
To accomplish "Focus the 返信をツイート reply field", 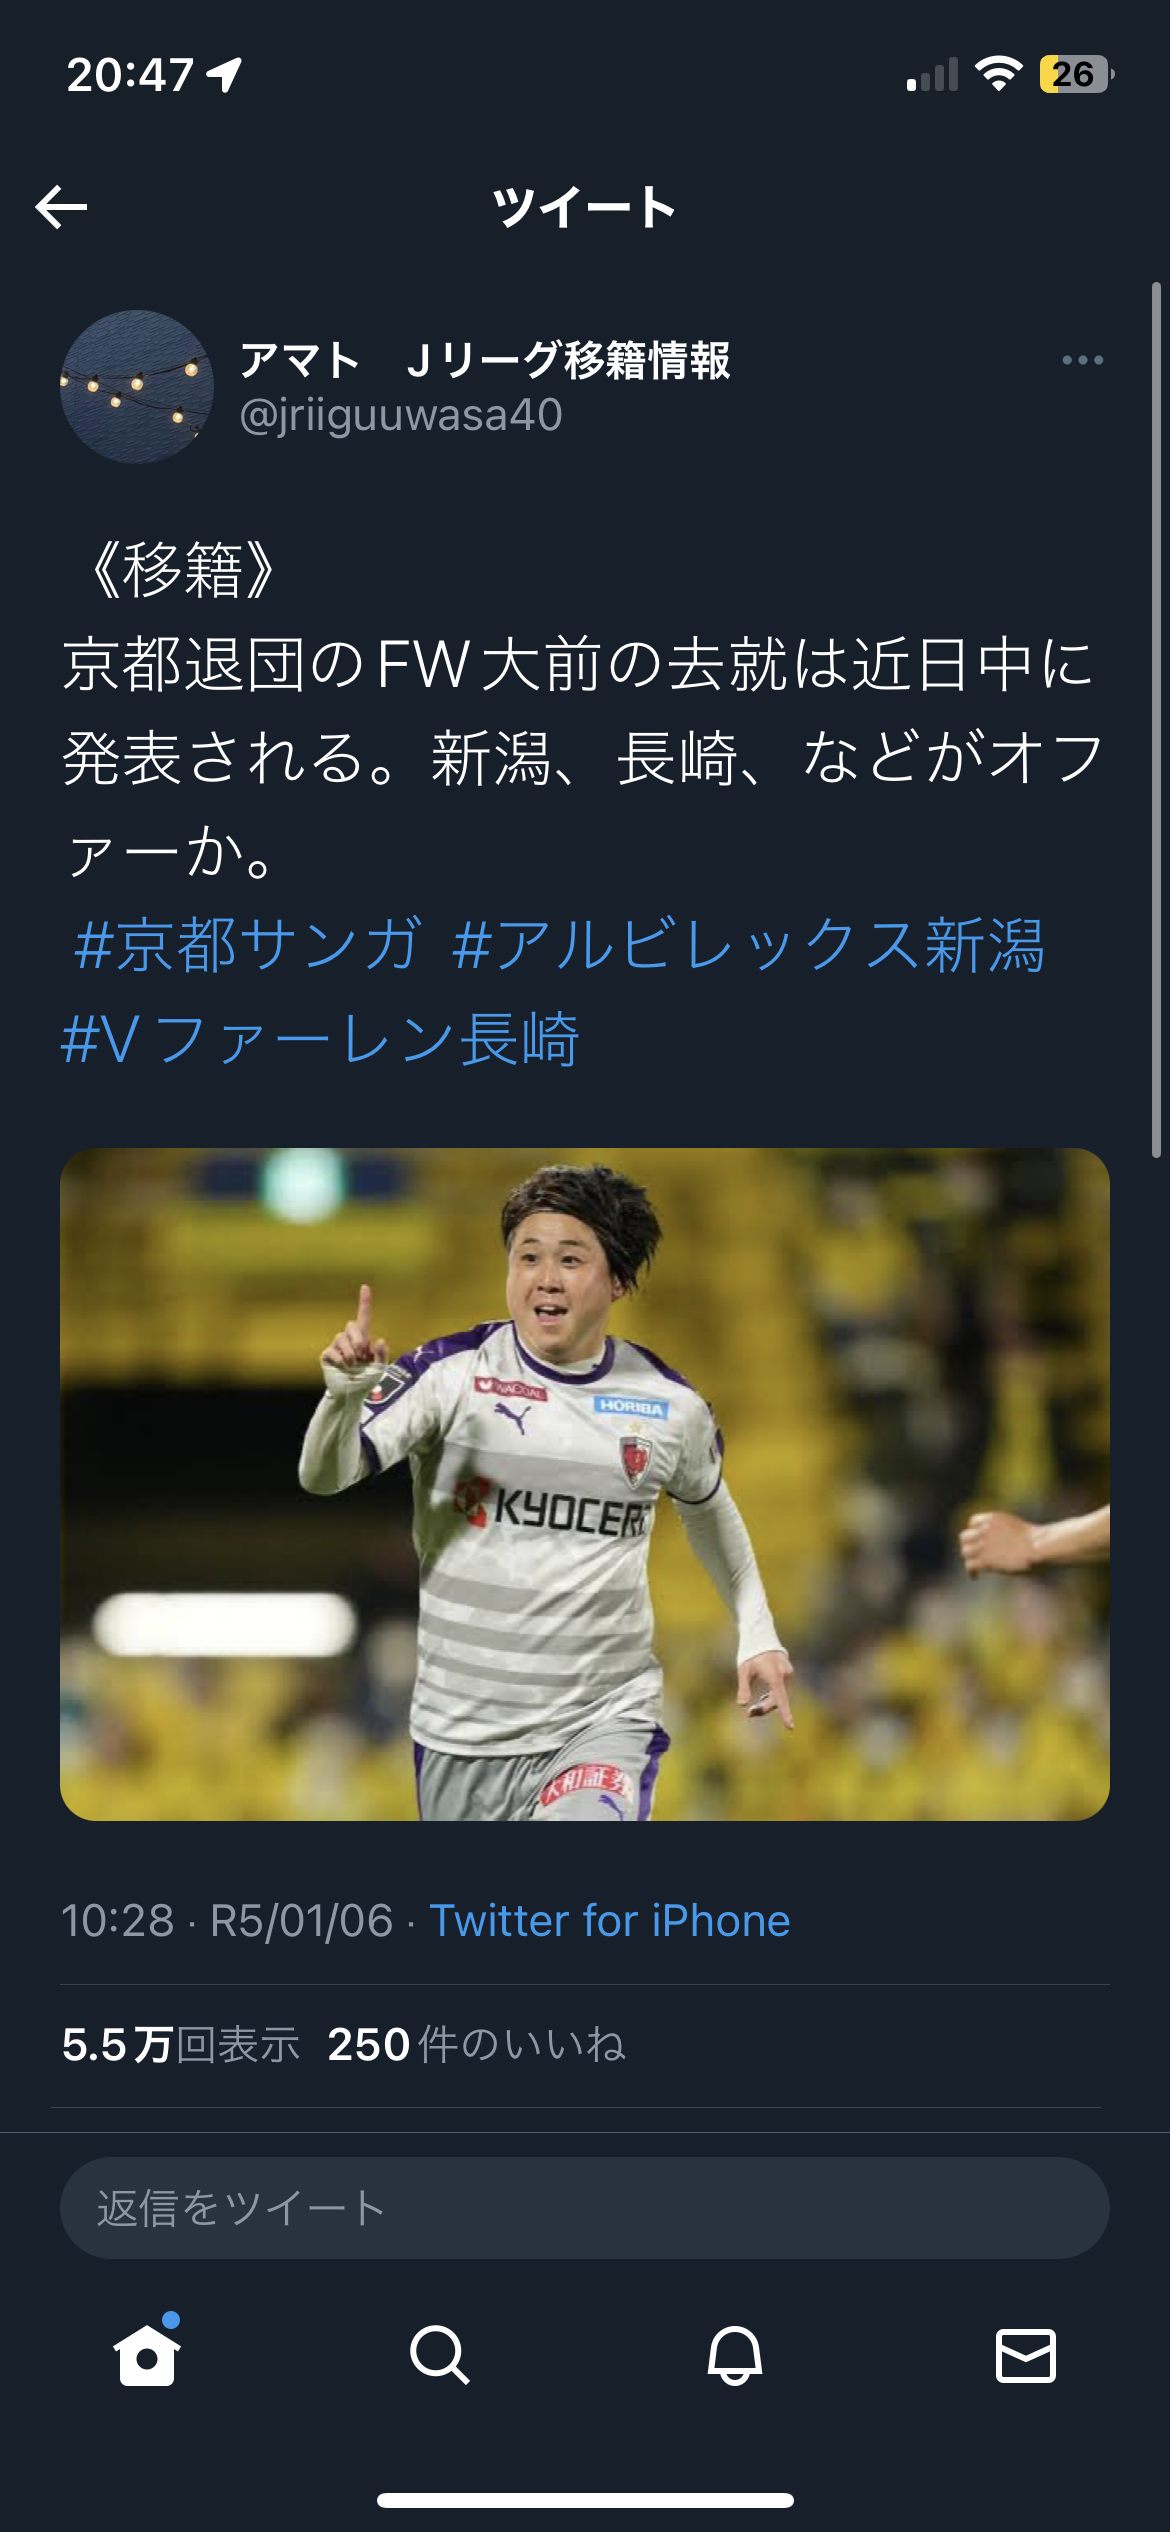I will pos(585,2208).
